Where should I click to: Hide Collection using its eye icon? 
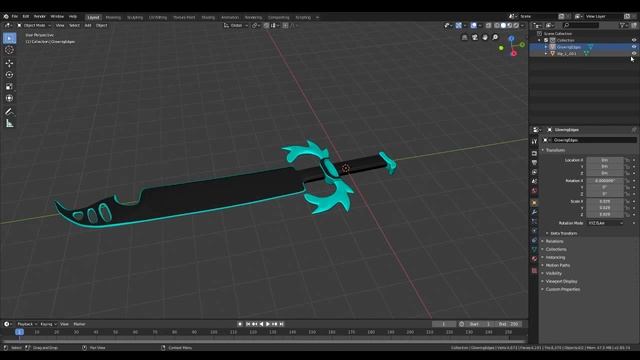(634, 40)
